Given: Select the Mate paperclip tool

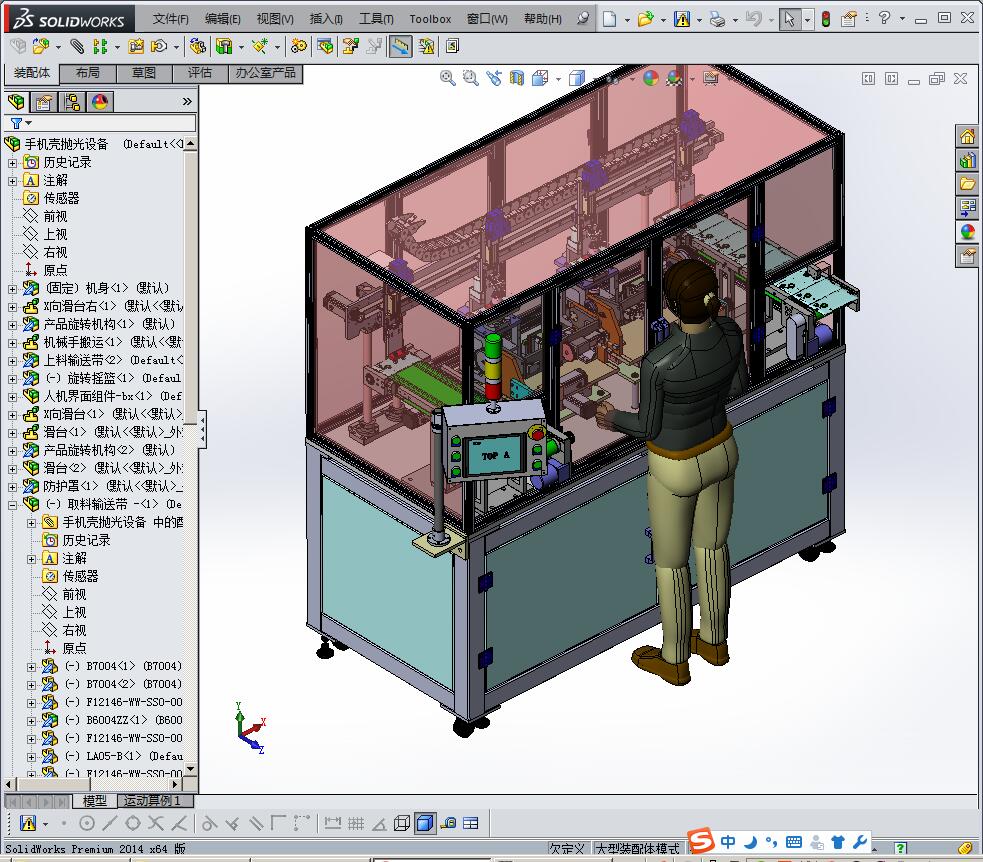Looking at the screenshot, I should coord(76,46).
